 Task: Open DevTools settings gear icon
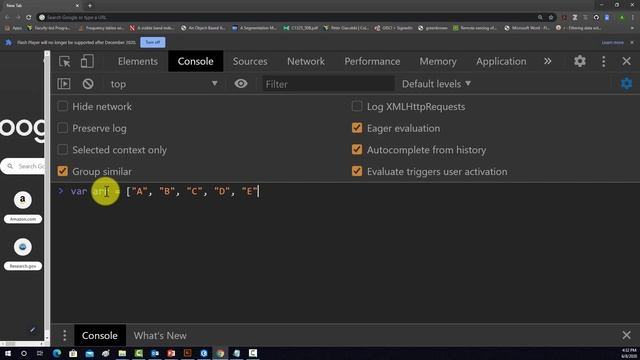[x=580, y=61]
